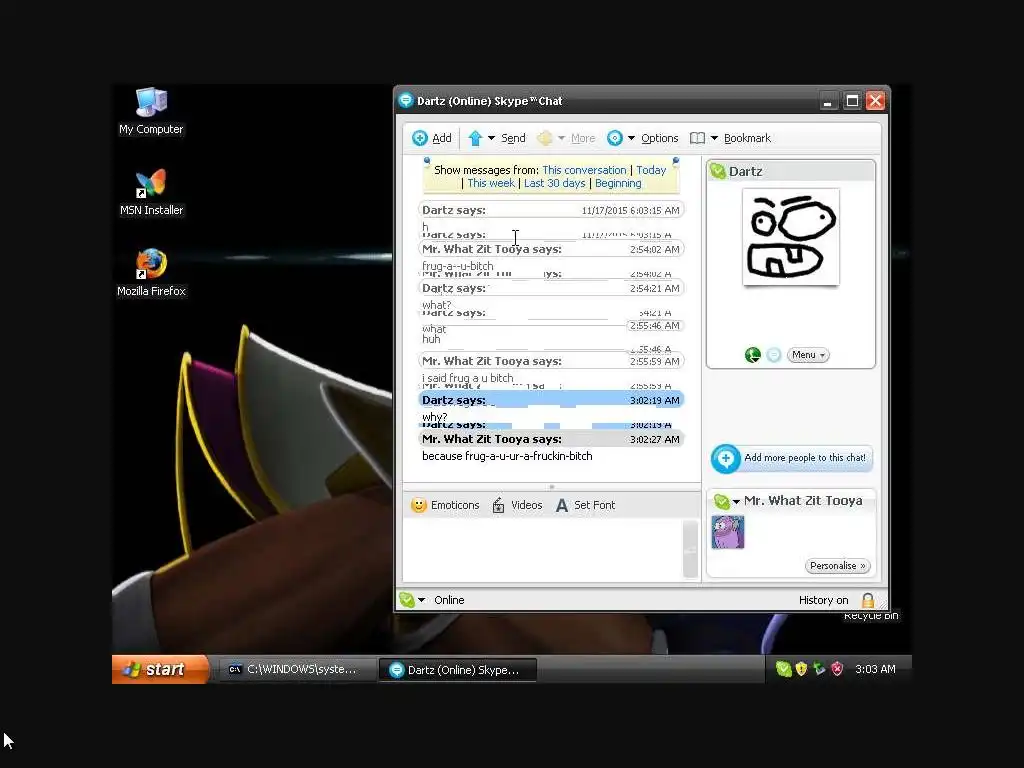1024x768 pixels.
Task: Click Mr. What Zit Tooya's purple avatar
Action: pyautogui.click(x=728, y=532)
